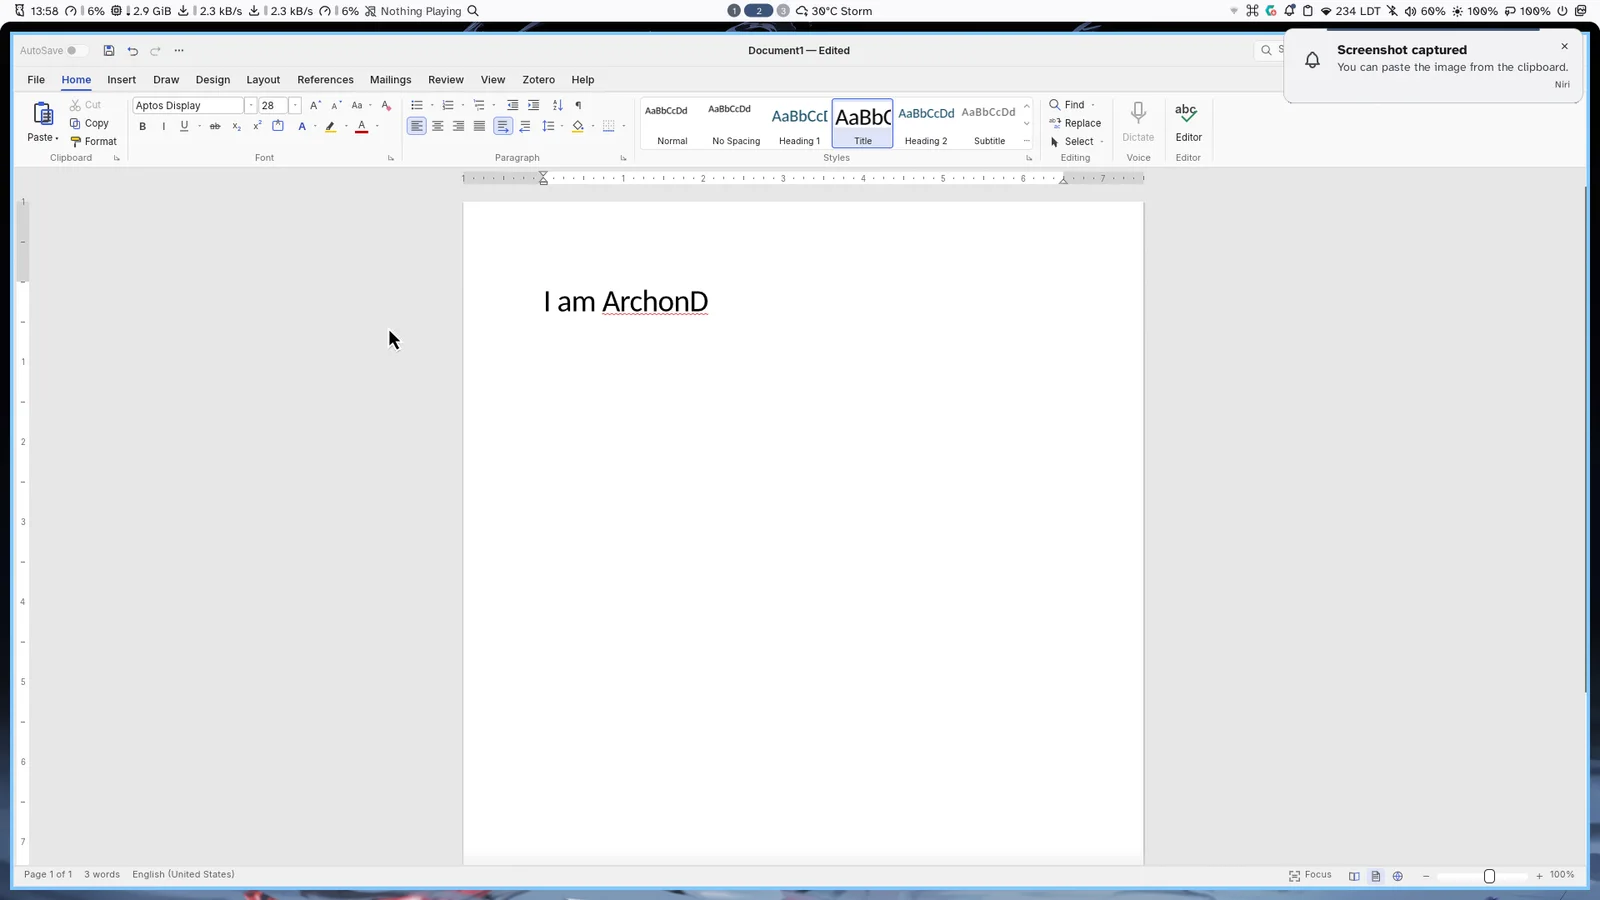Viewport: 1600px width, 900px height.
Task: Apply strikethrough formatting
Action: pyautogui.click(x=215, y=126)
